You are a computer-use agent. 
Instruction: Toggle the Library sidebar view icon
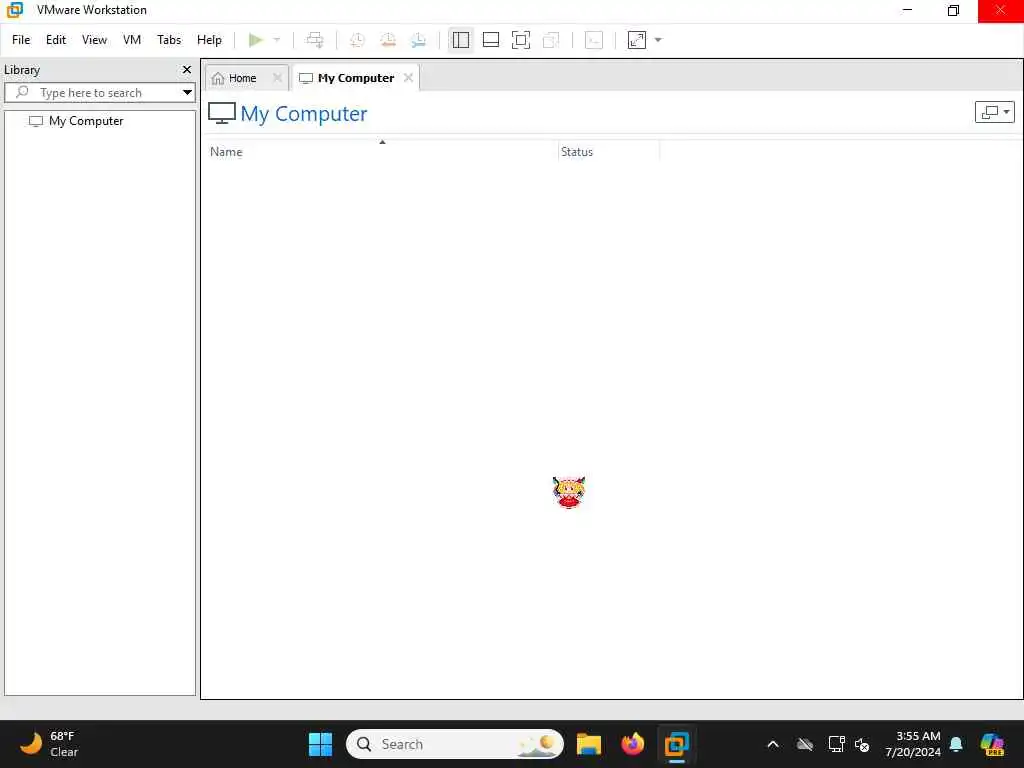click(460, 40)
